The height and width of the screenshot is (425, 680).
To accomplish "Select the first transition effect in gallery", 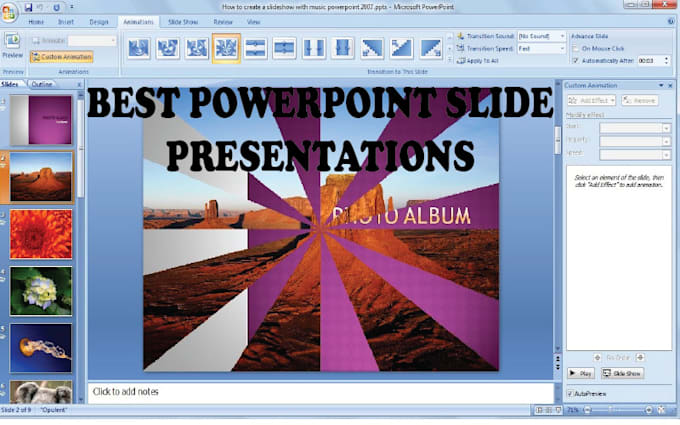I will pyautogui.click(x=139, y=47).
